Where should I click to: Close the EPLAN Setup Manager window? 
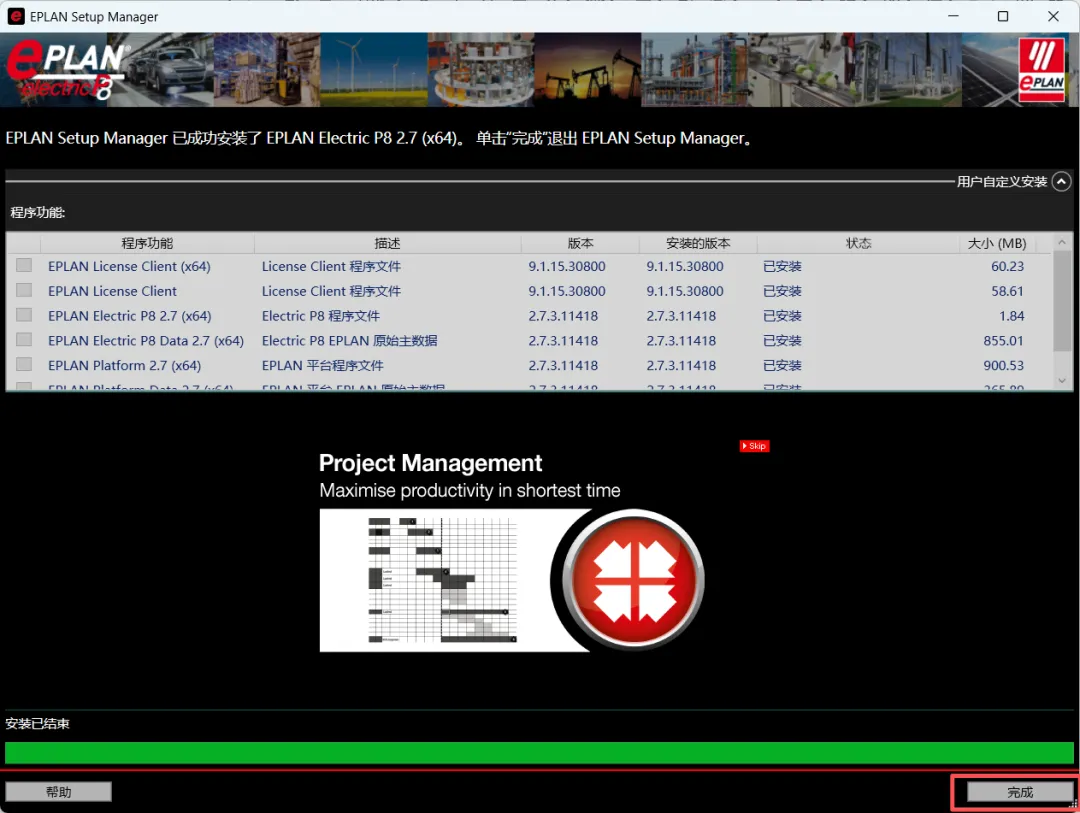pyautogui.click(x=1053, y=16)
